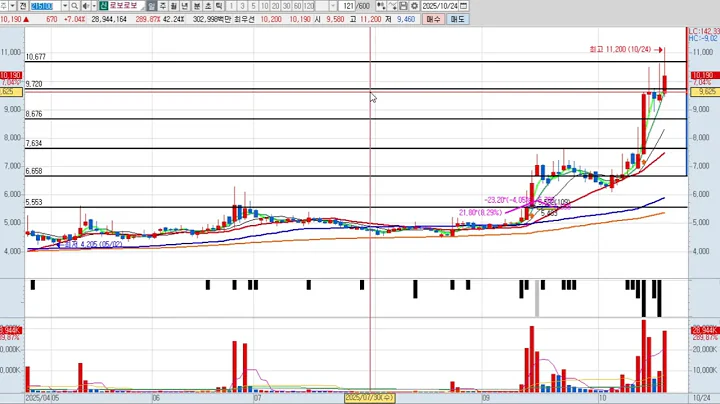The image size is (720, 404).
Task: Click the low marker 최저 4,205 (05/02)
Action: pos(93,244)
